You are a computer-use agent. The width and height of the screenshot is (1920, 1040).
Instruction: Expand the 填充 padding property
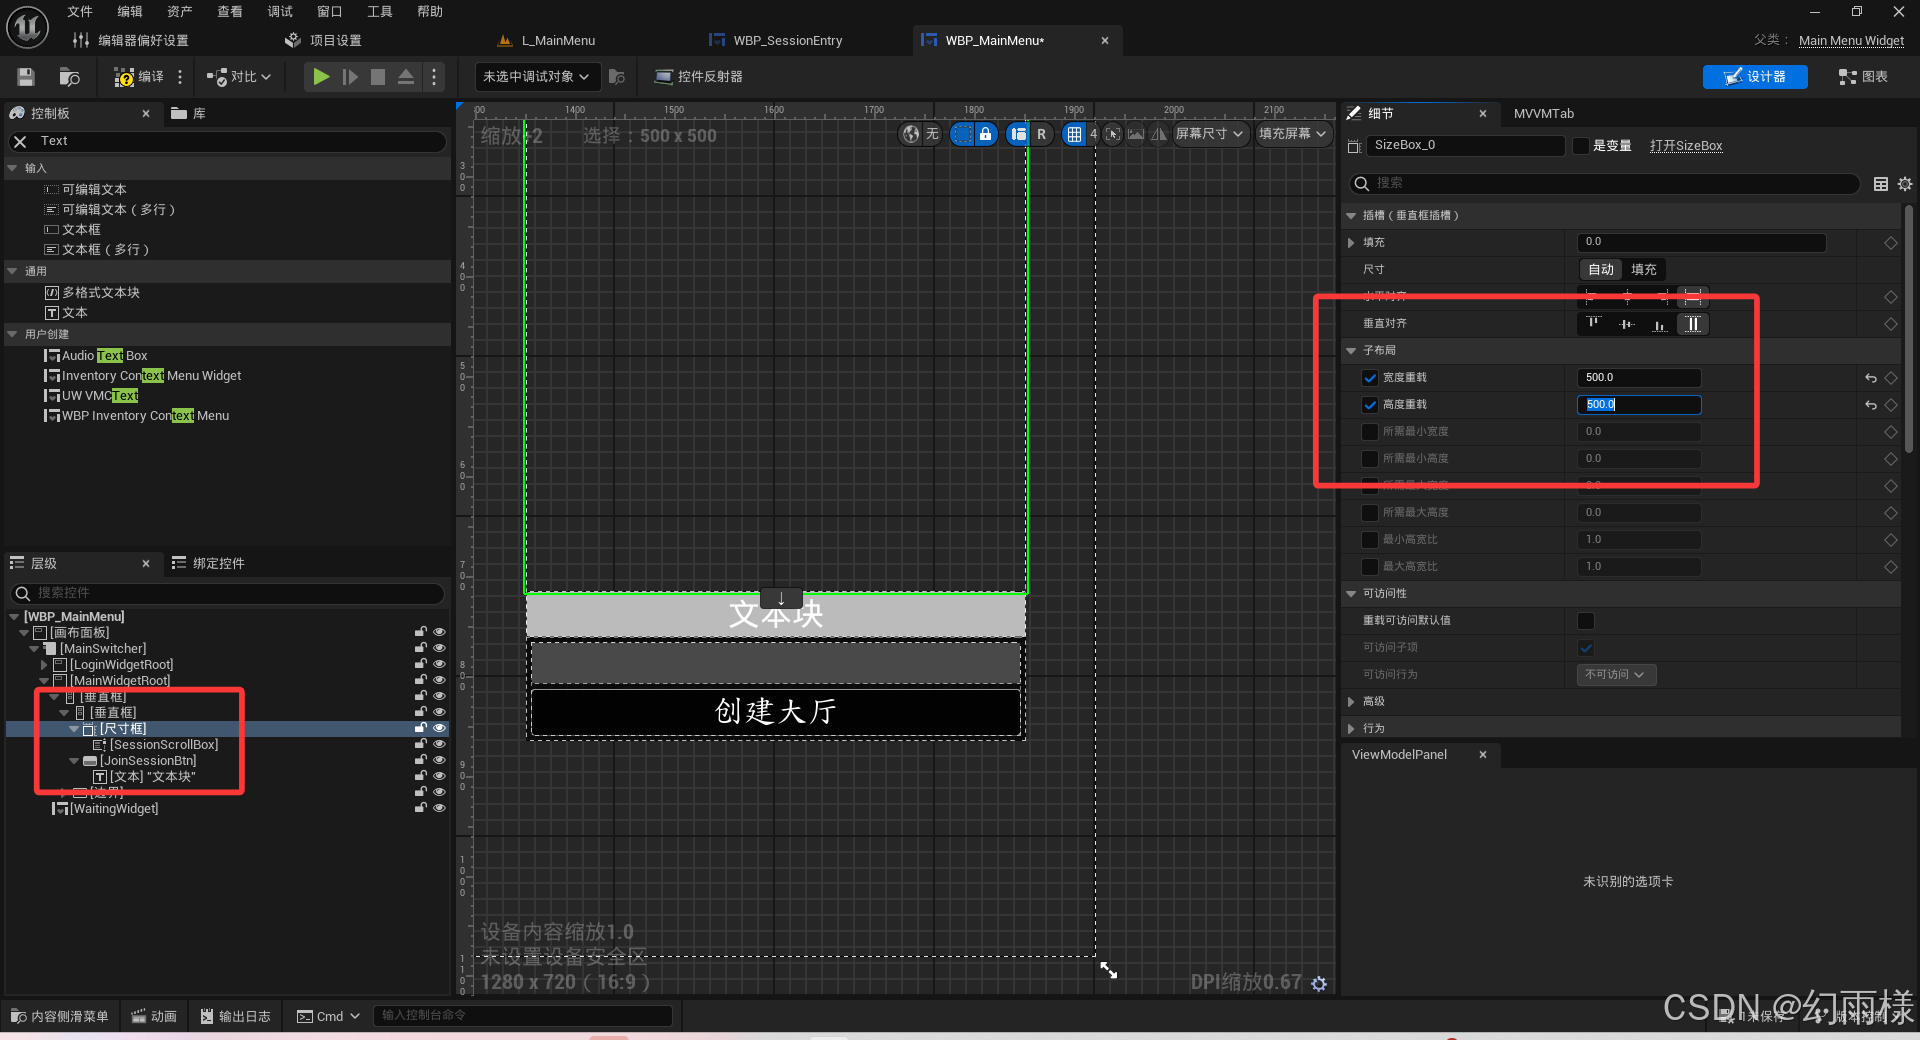coord(1351,243)
